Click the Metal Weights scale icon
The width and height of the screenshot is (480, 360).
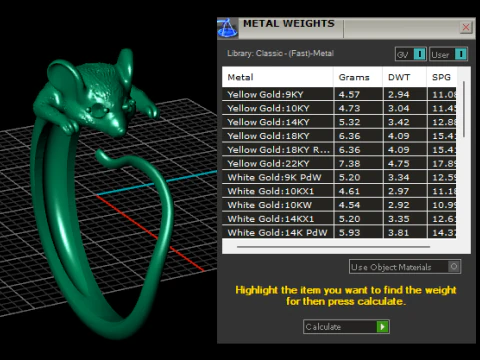pyautogui.click(x=228, y=28)
